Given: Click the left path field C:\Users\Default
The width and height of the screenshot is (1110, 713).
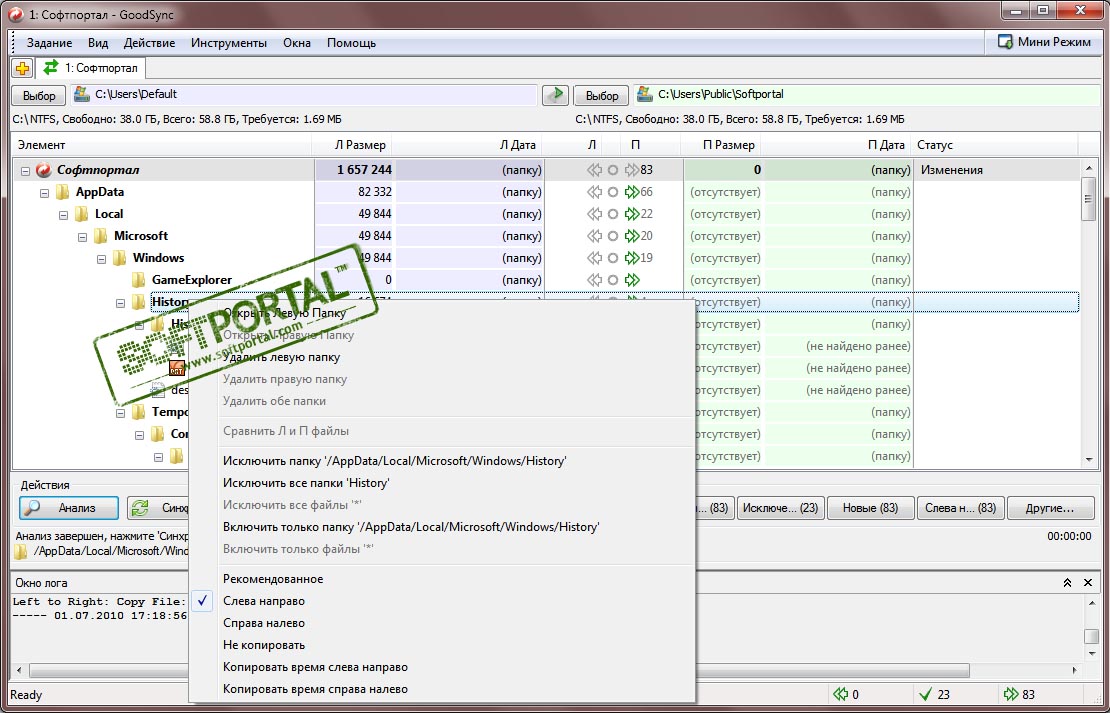Looking at the screenshot, I should pos(304,95).
